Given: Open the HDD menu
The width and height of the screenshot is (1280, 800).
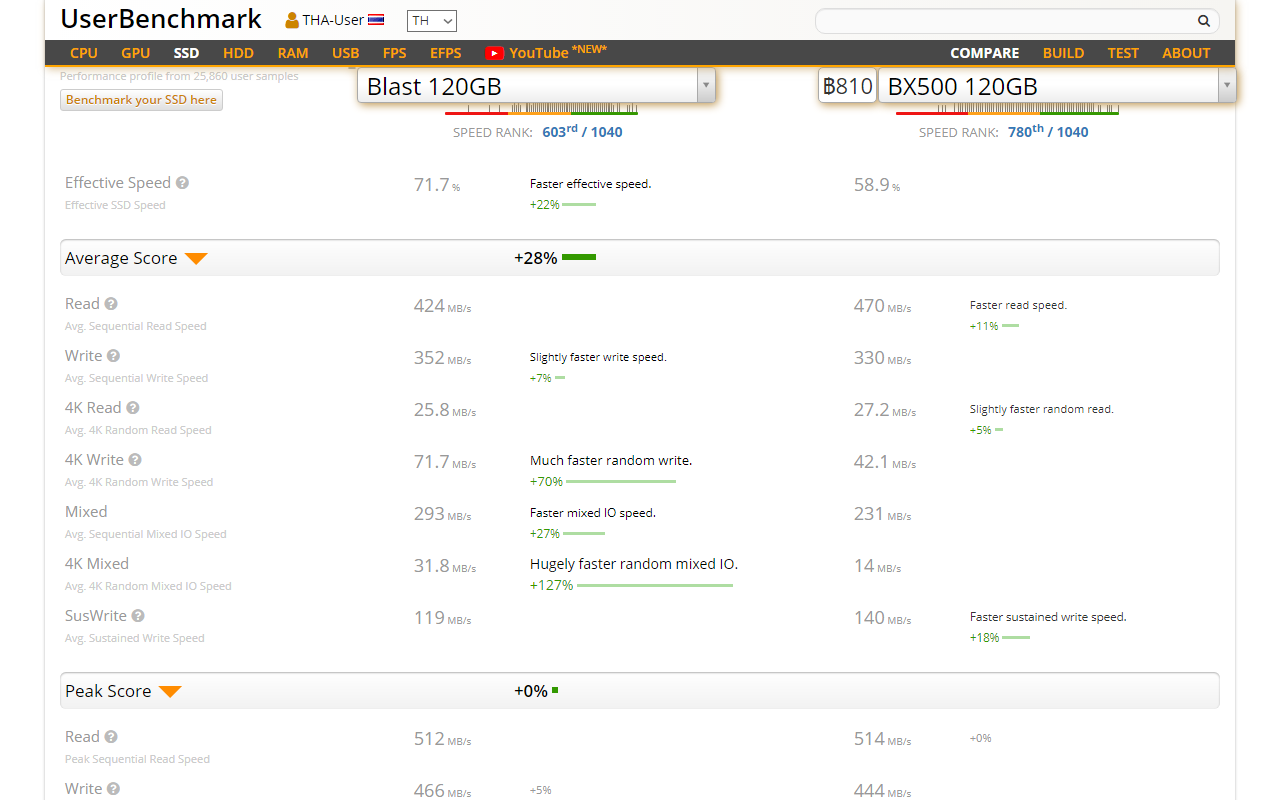Looking at the screenshot, I should coord(238,53).
